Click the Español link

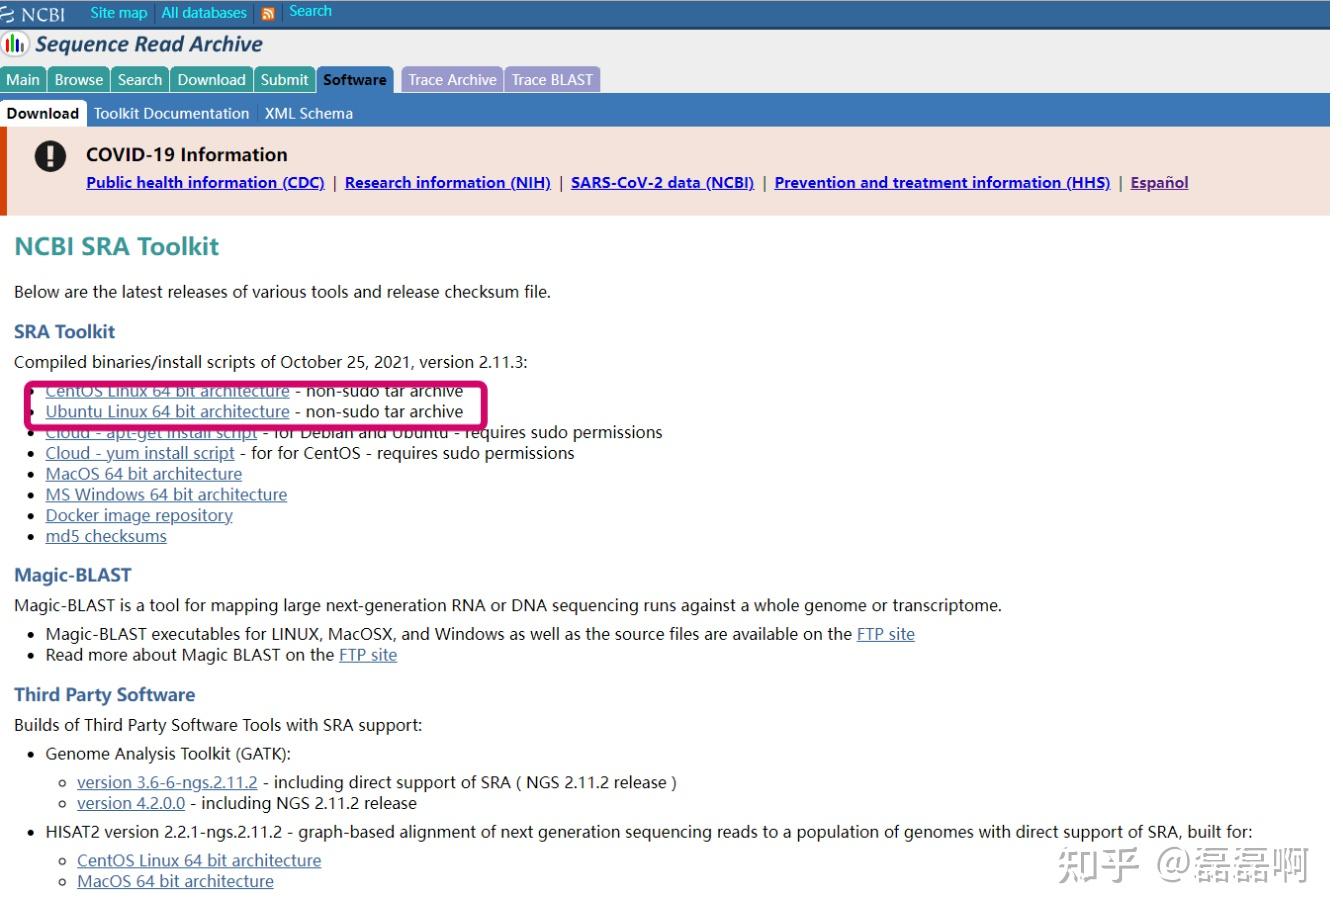tap(1159, 183)
